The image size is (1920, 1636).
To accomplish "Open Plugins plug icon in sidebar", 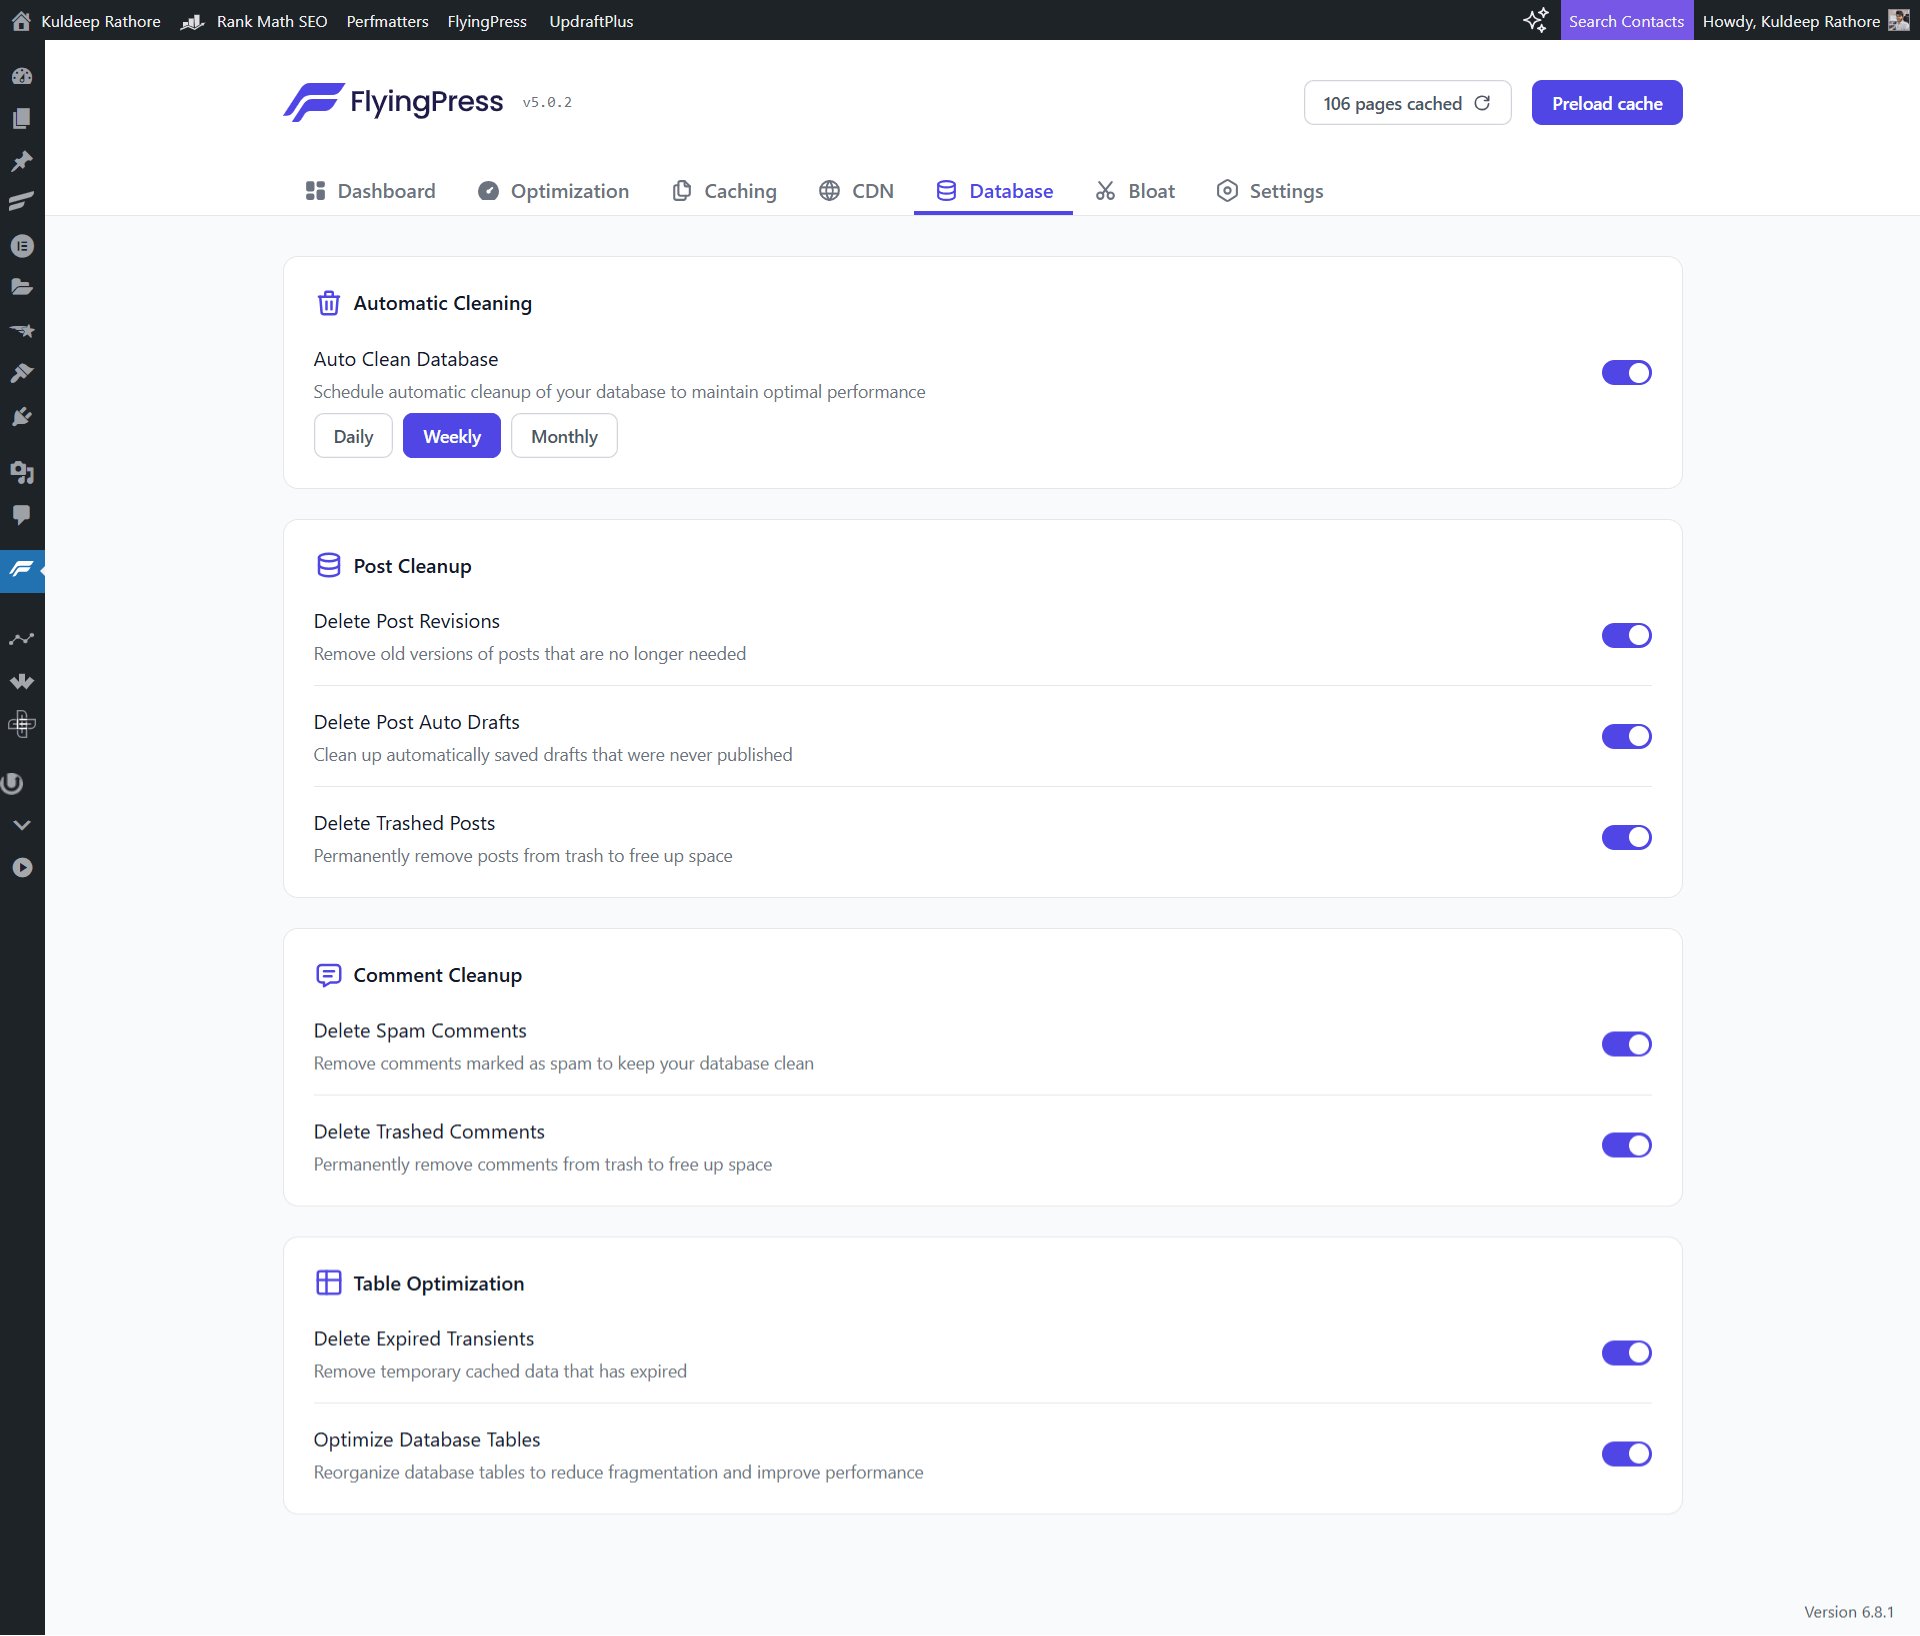I will [x=22, y=416].
